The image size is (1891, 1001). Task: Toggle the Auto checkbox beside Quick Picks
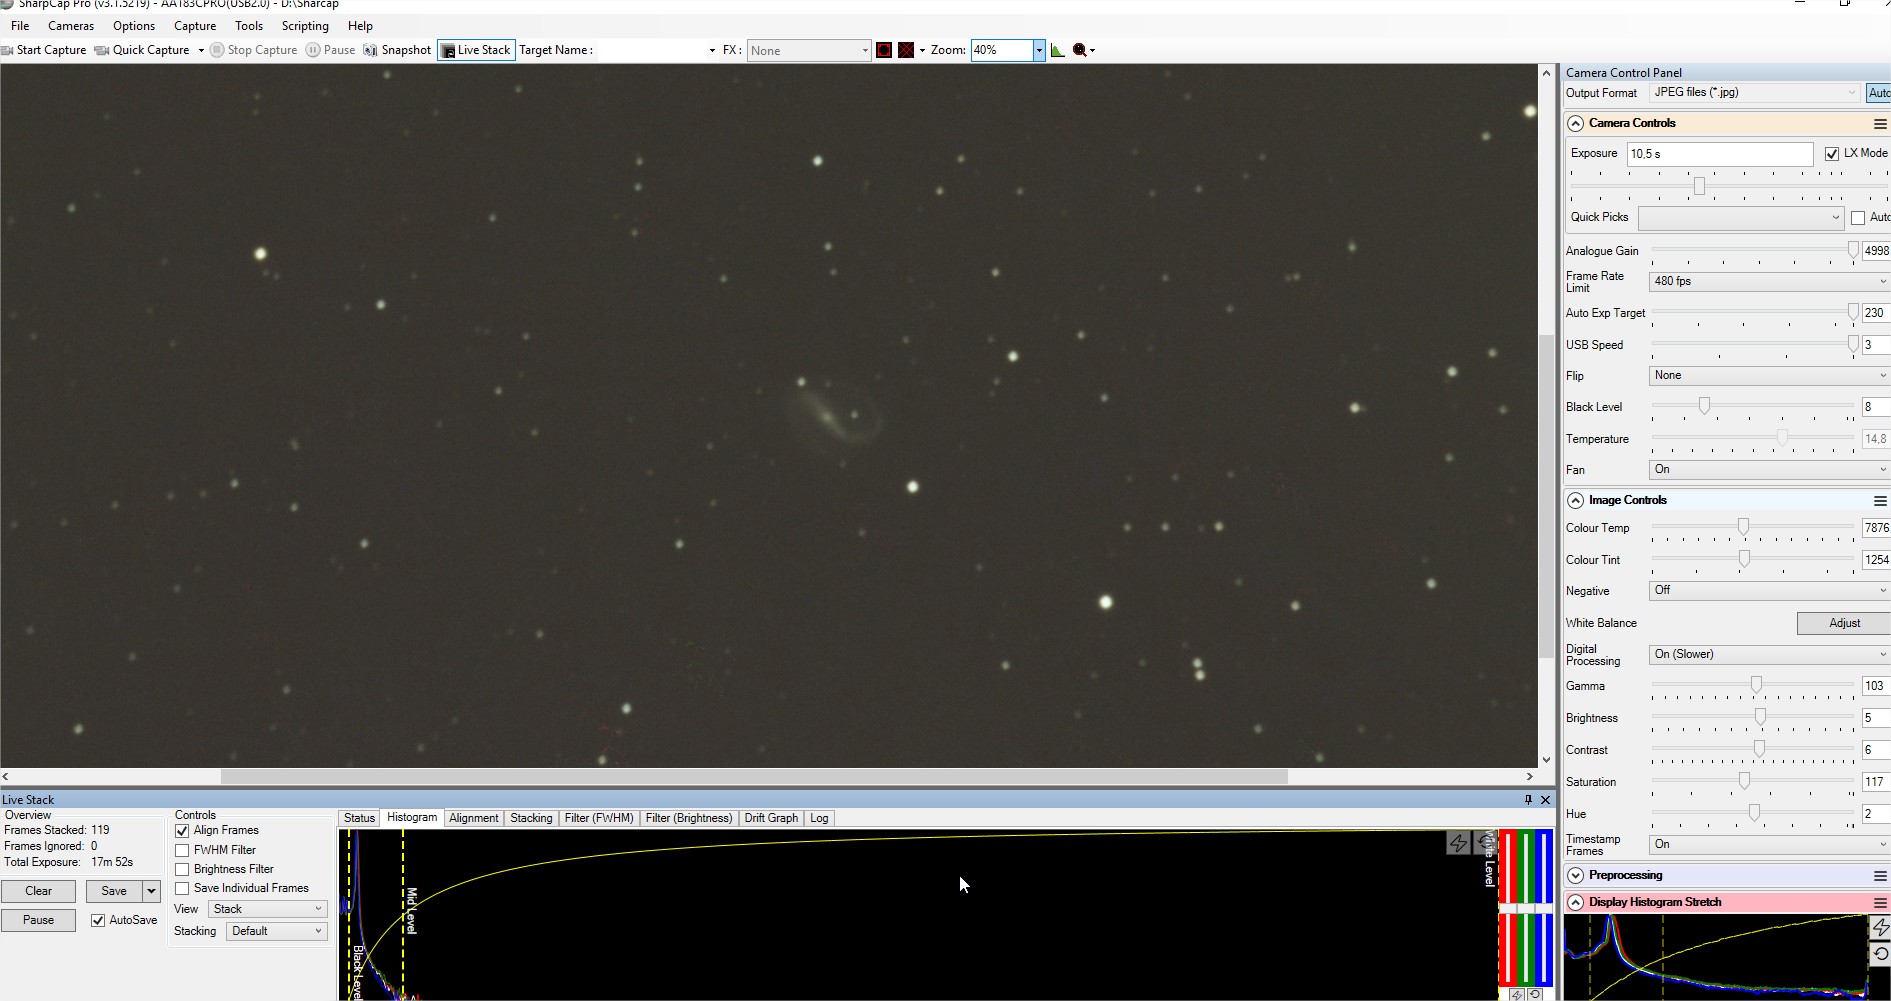click(1858, 218)
